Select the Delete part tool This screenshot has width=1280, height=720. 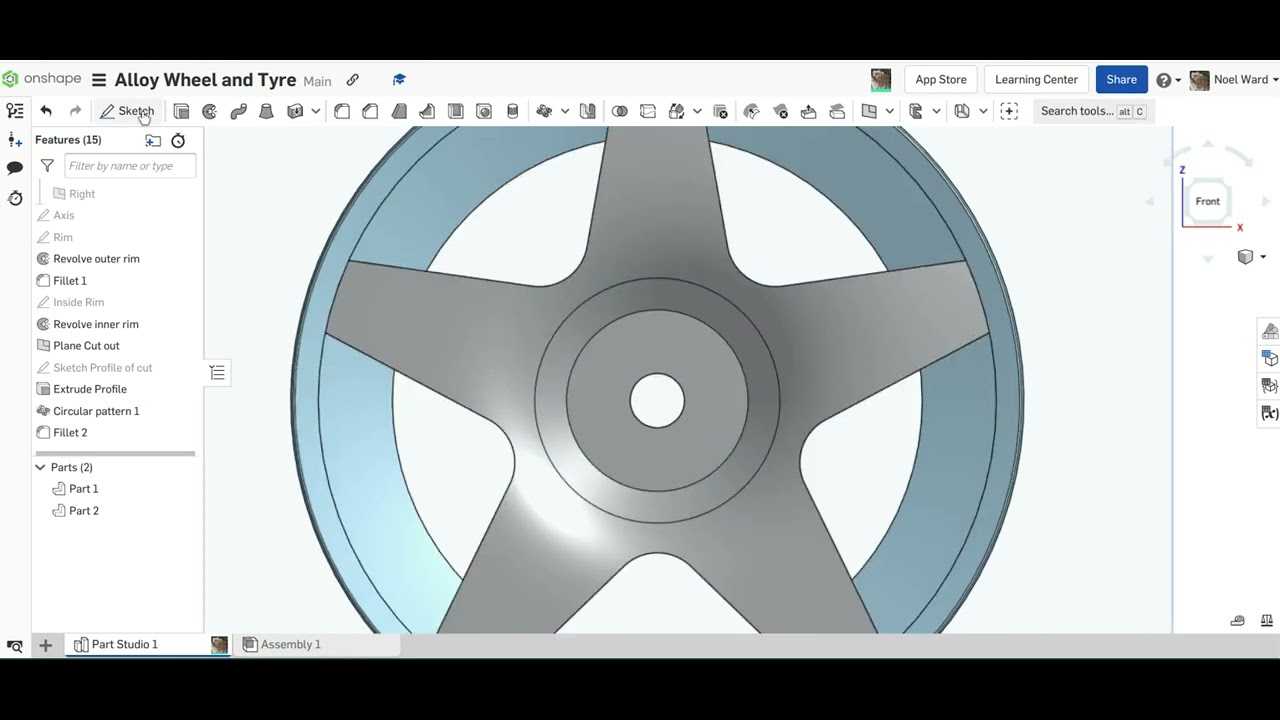point(720,111)
